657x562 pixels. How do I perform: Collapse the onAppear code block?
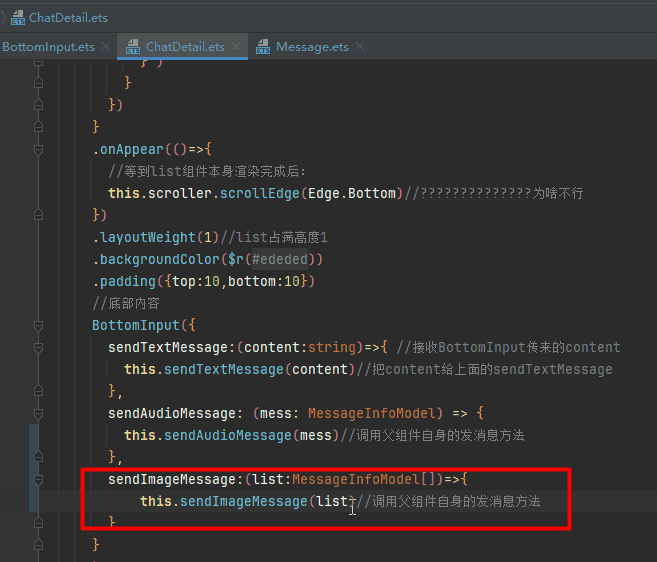pyautogui.click(x=38, y=150)
